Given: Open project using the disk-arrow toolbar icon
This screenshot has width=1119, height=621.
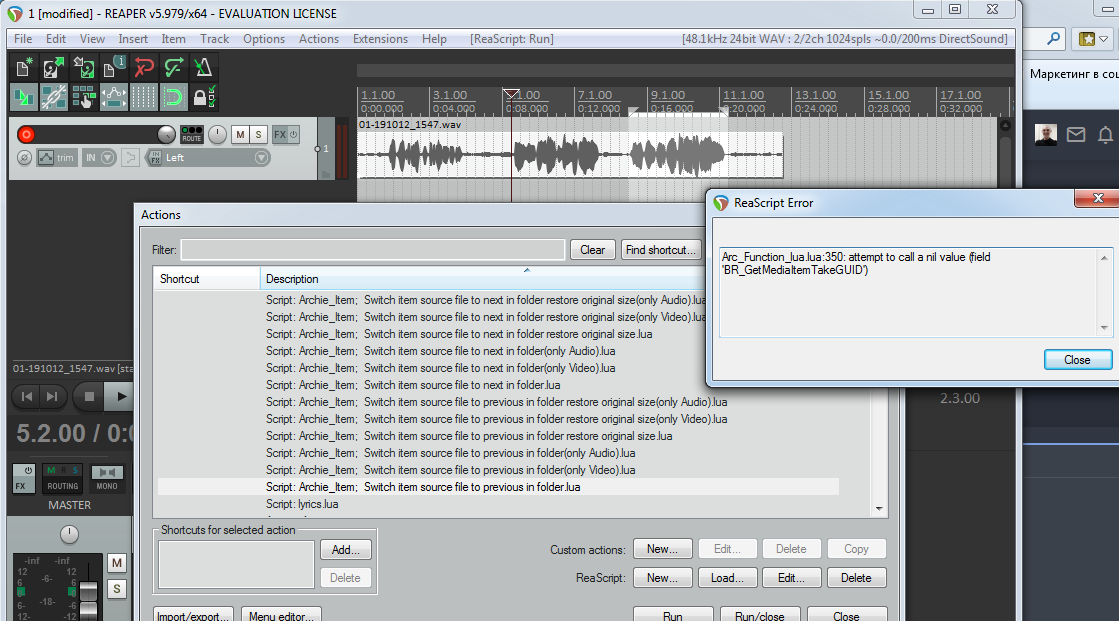Looking at the screenshot, I should click(x=54, y=68).
